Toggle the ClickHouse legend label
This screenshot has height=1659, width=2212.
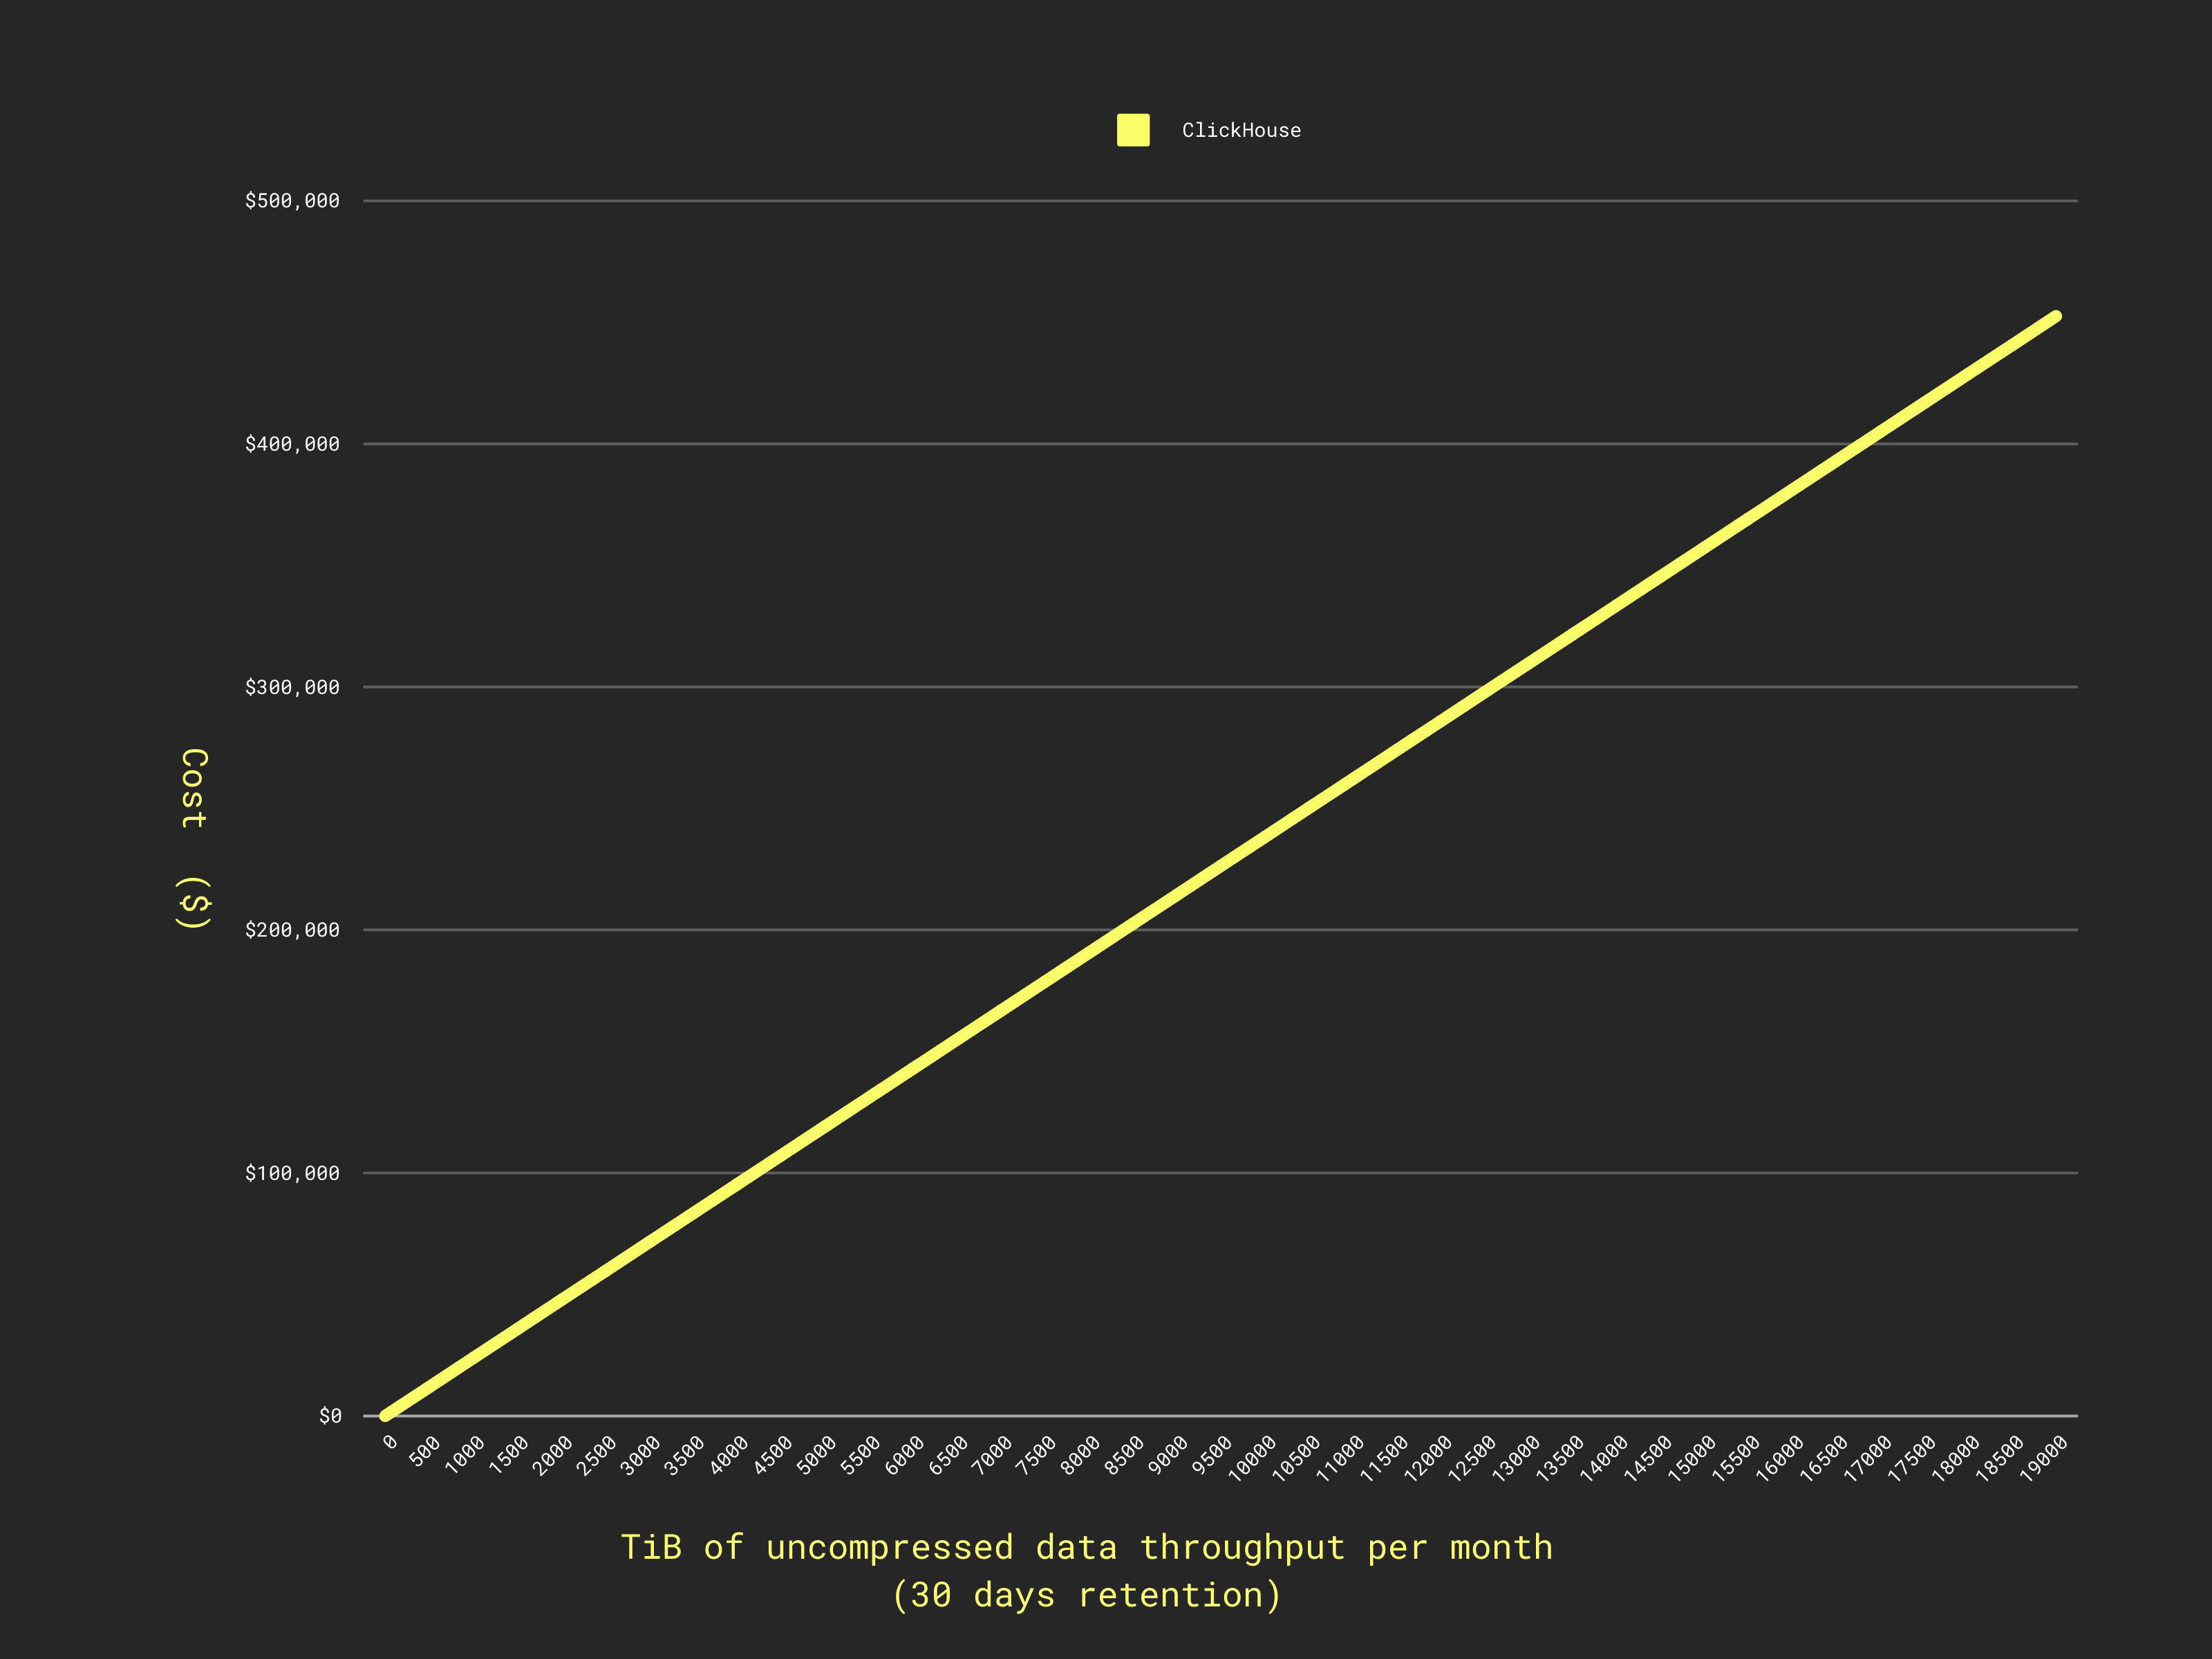click(x=1241, y=131)
